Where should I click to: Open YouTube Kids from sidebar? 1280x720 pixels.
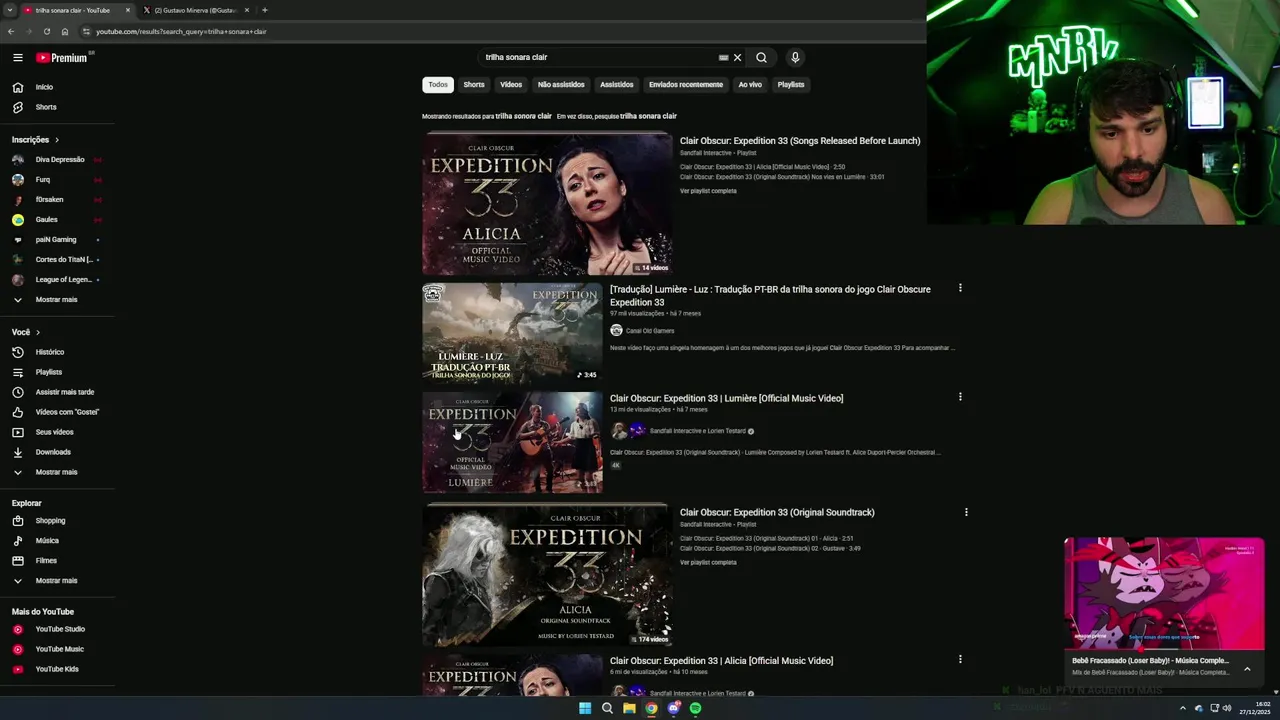click(57, 669)
